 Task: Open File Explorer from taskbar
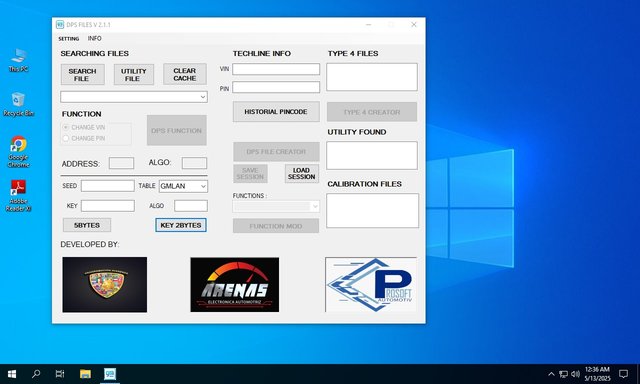click(85, 374)
